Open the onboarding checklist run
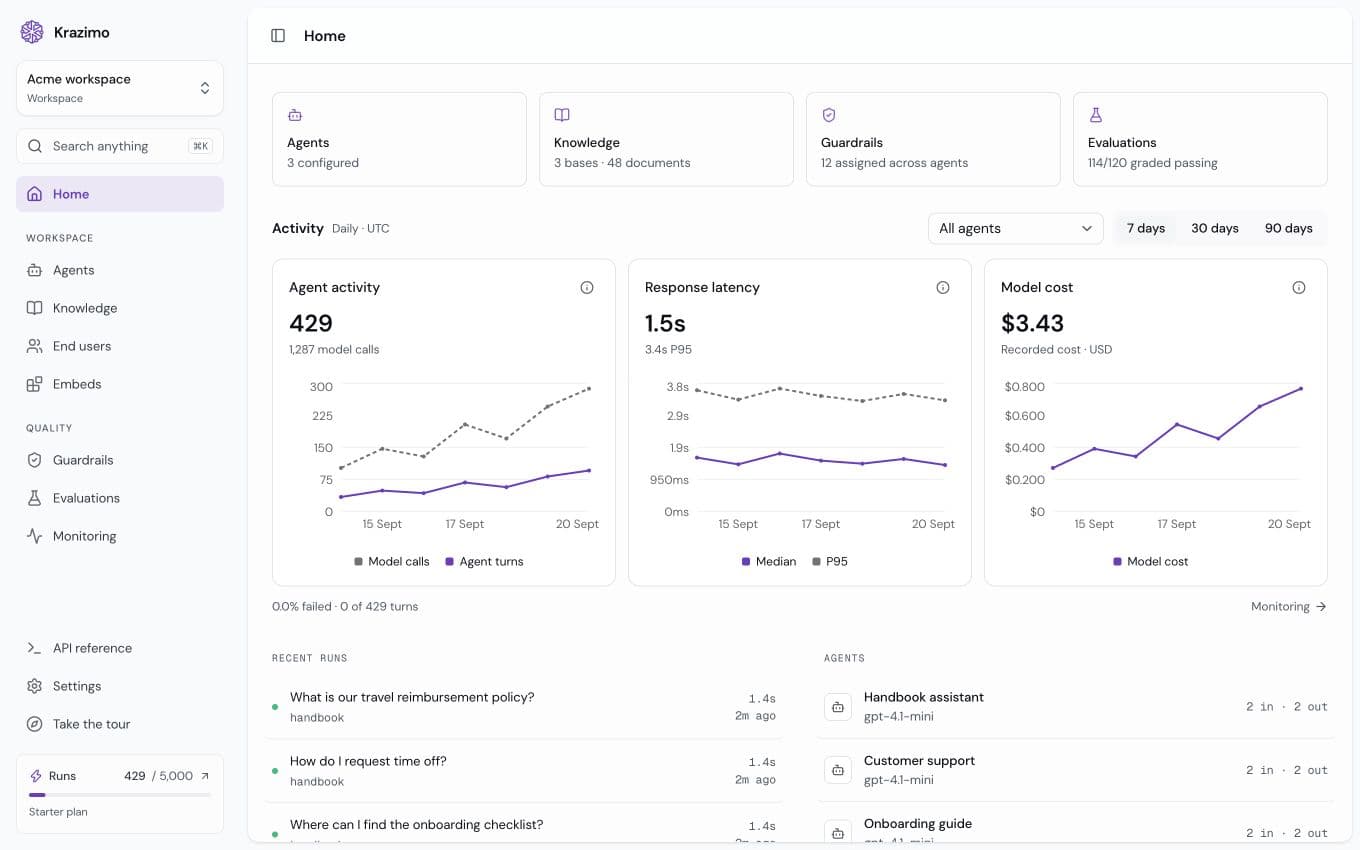The width and height of the screenshot is (1360, 850). click(524, 823)
